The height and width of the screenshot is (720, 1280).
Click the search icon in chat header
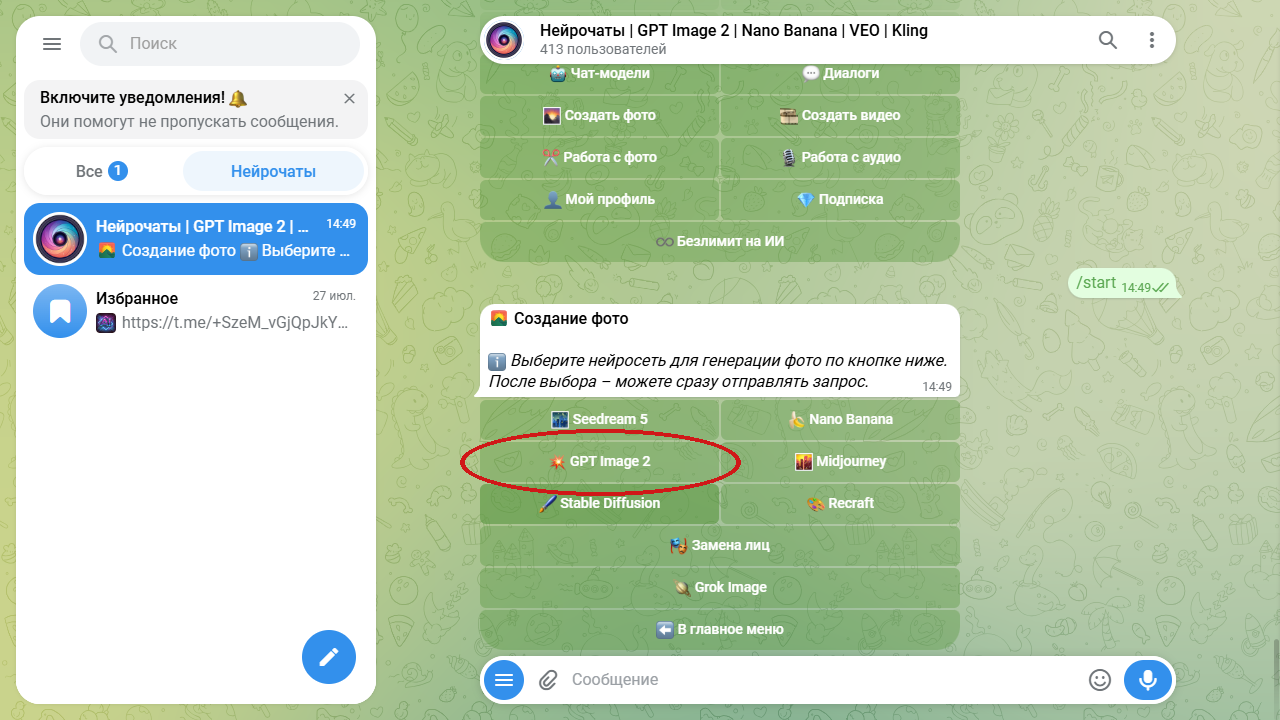pos(1108,40)
